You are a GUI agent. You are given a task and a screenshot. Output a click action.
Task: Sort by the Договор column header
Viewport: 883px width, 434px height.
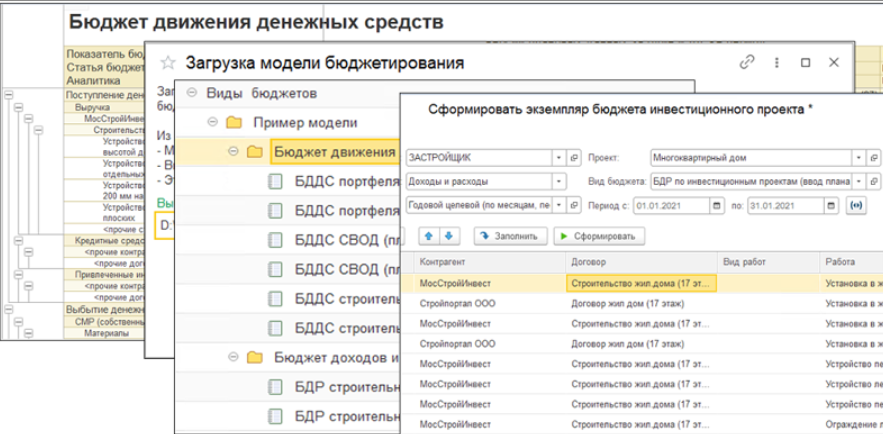(x=640, y=262)
